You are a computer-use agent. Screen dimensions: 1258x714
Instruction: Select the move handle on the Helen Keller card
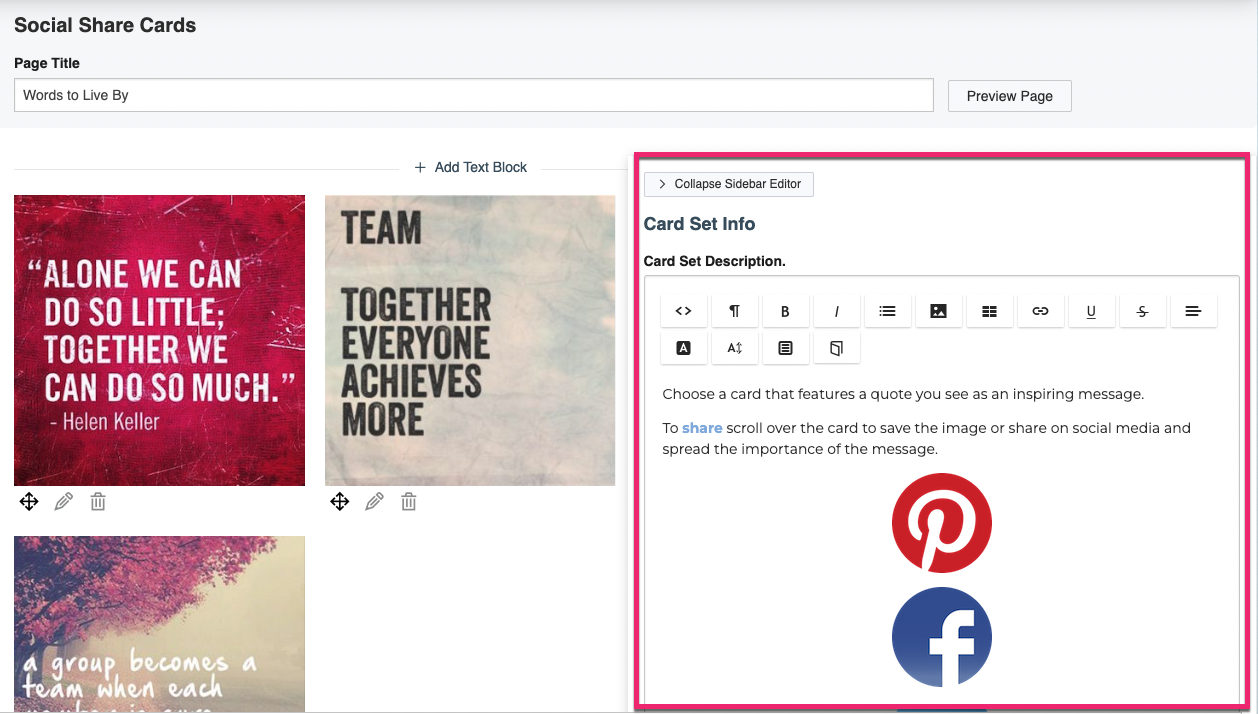tap(29, 501)
